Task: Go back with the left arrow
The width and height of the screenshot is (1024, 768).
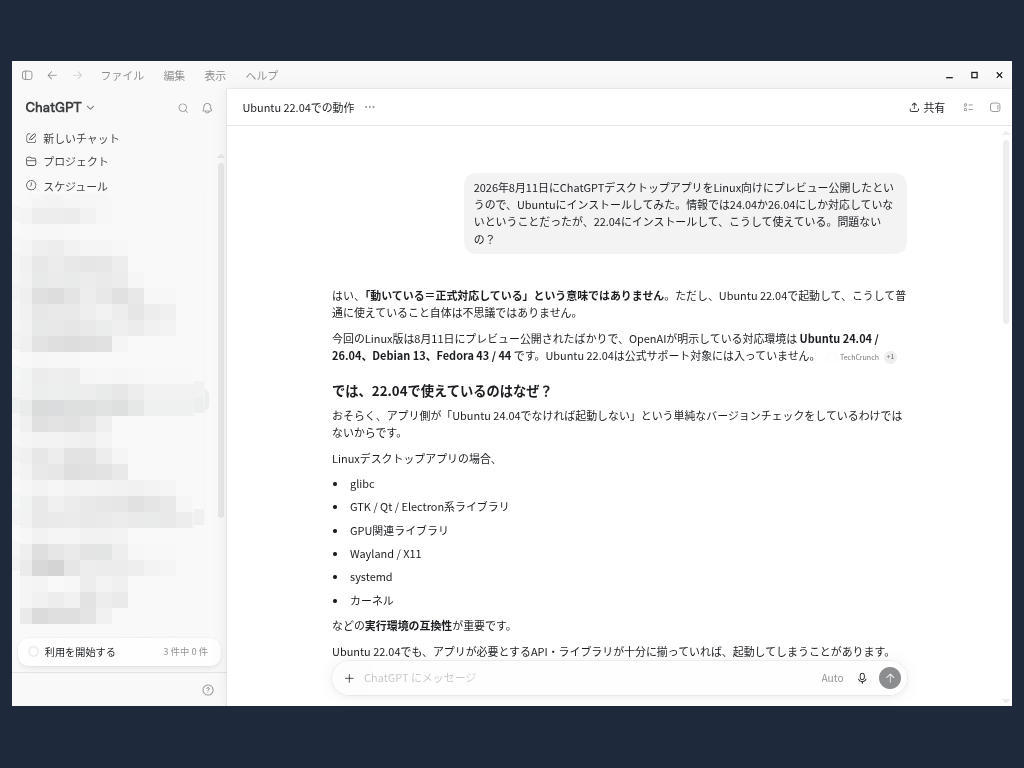Action: (x=52, y=75)
